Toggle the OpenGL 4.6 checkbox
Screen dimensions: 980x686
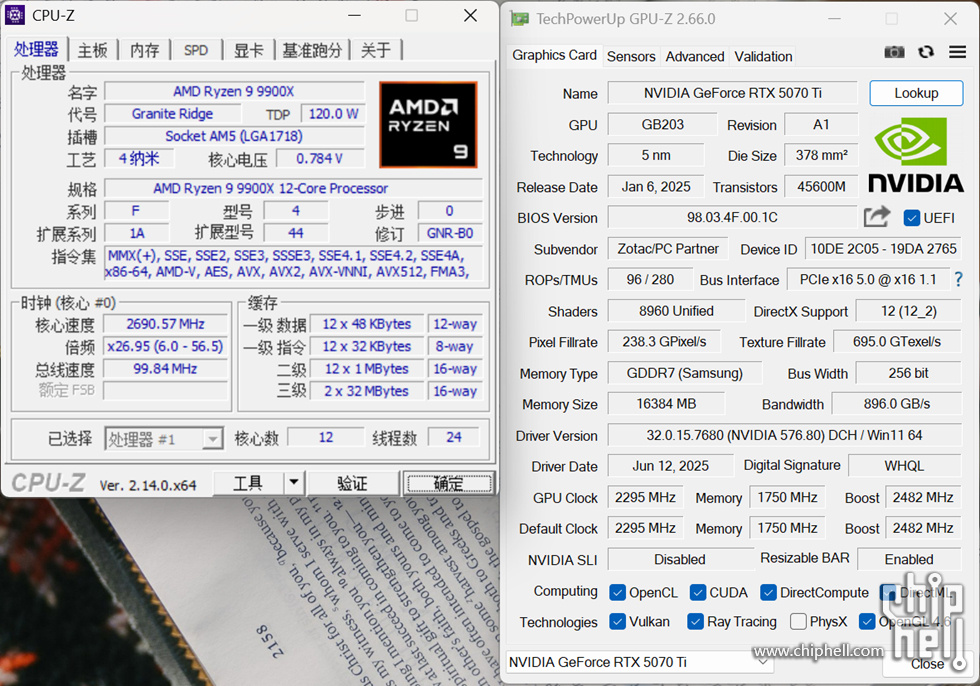point(867,622)
